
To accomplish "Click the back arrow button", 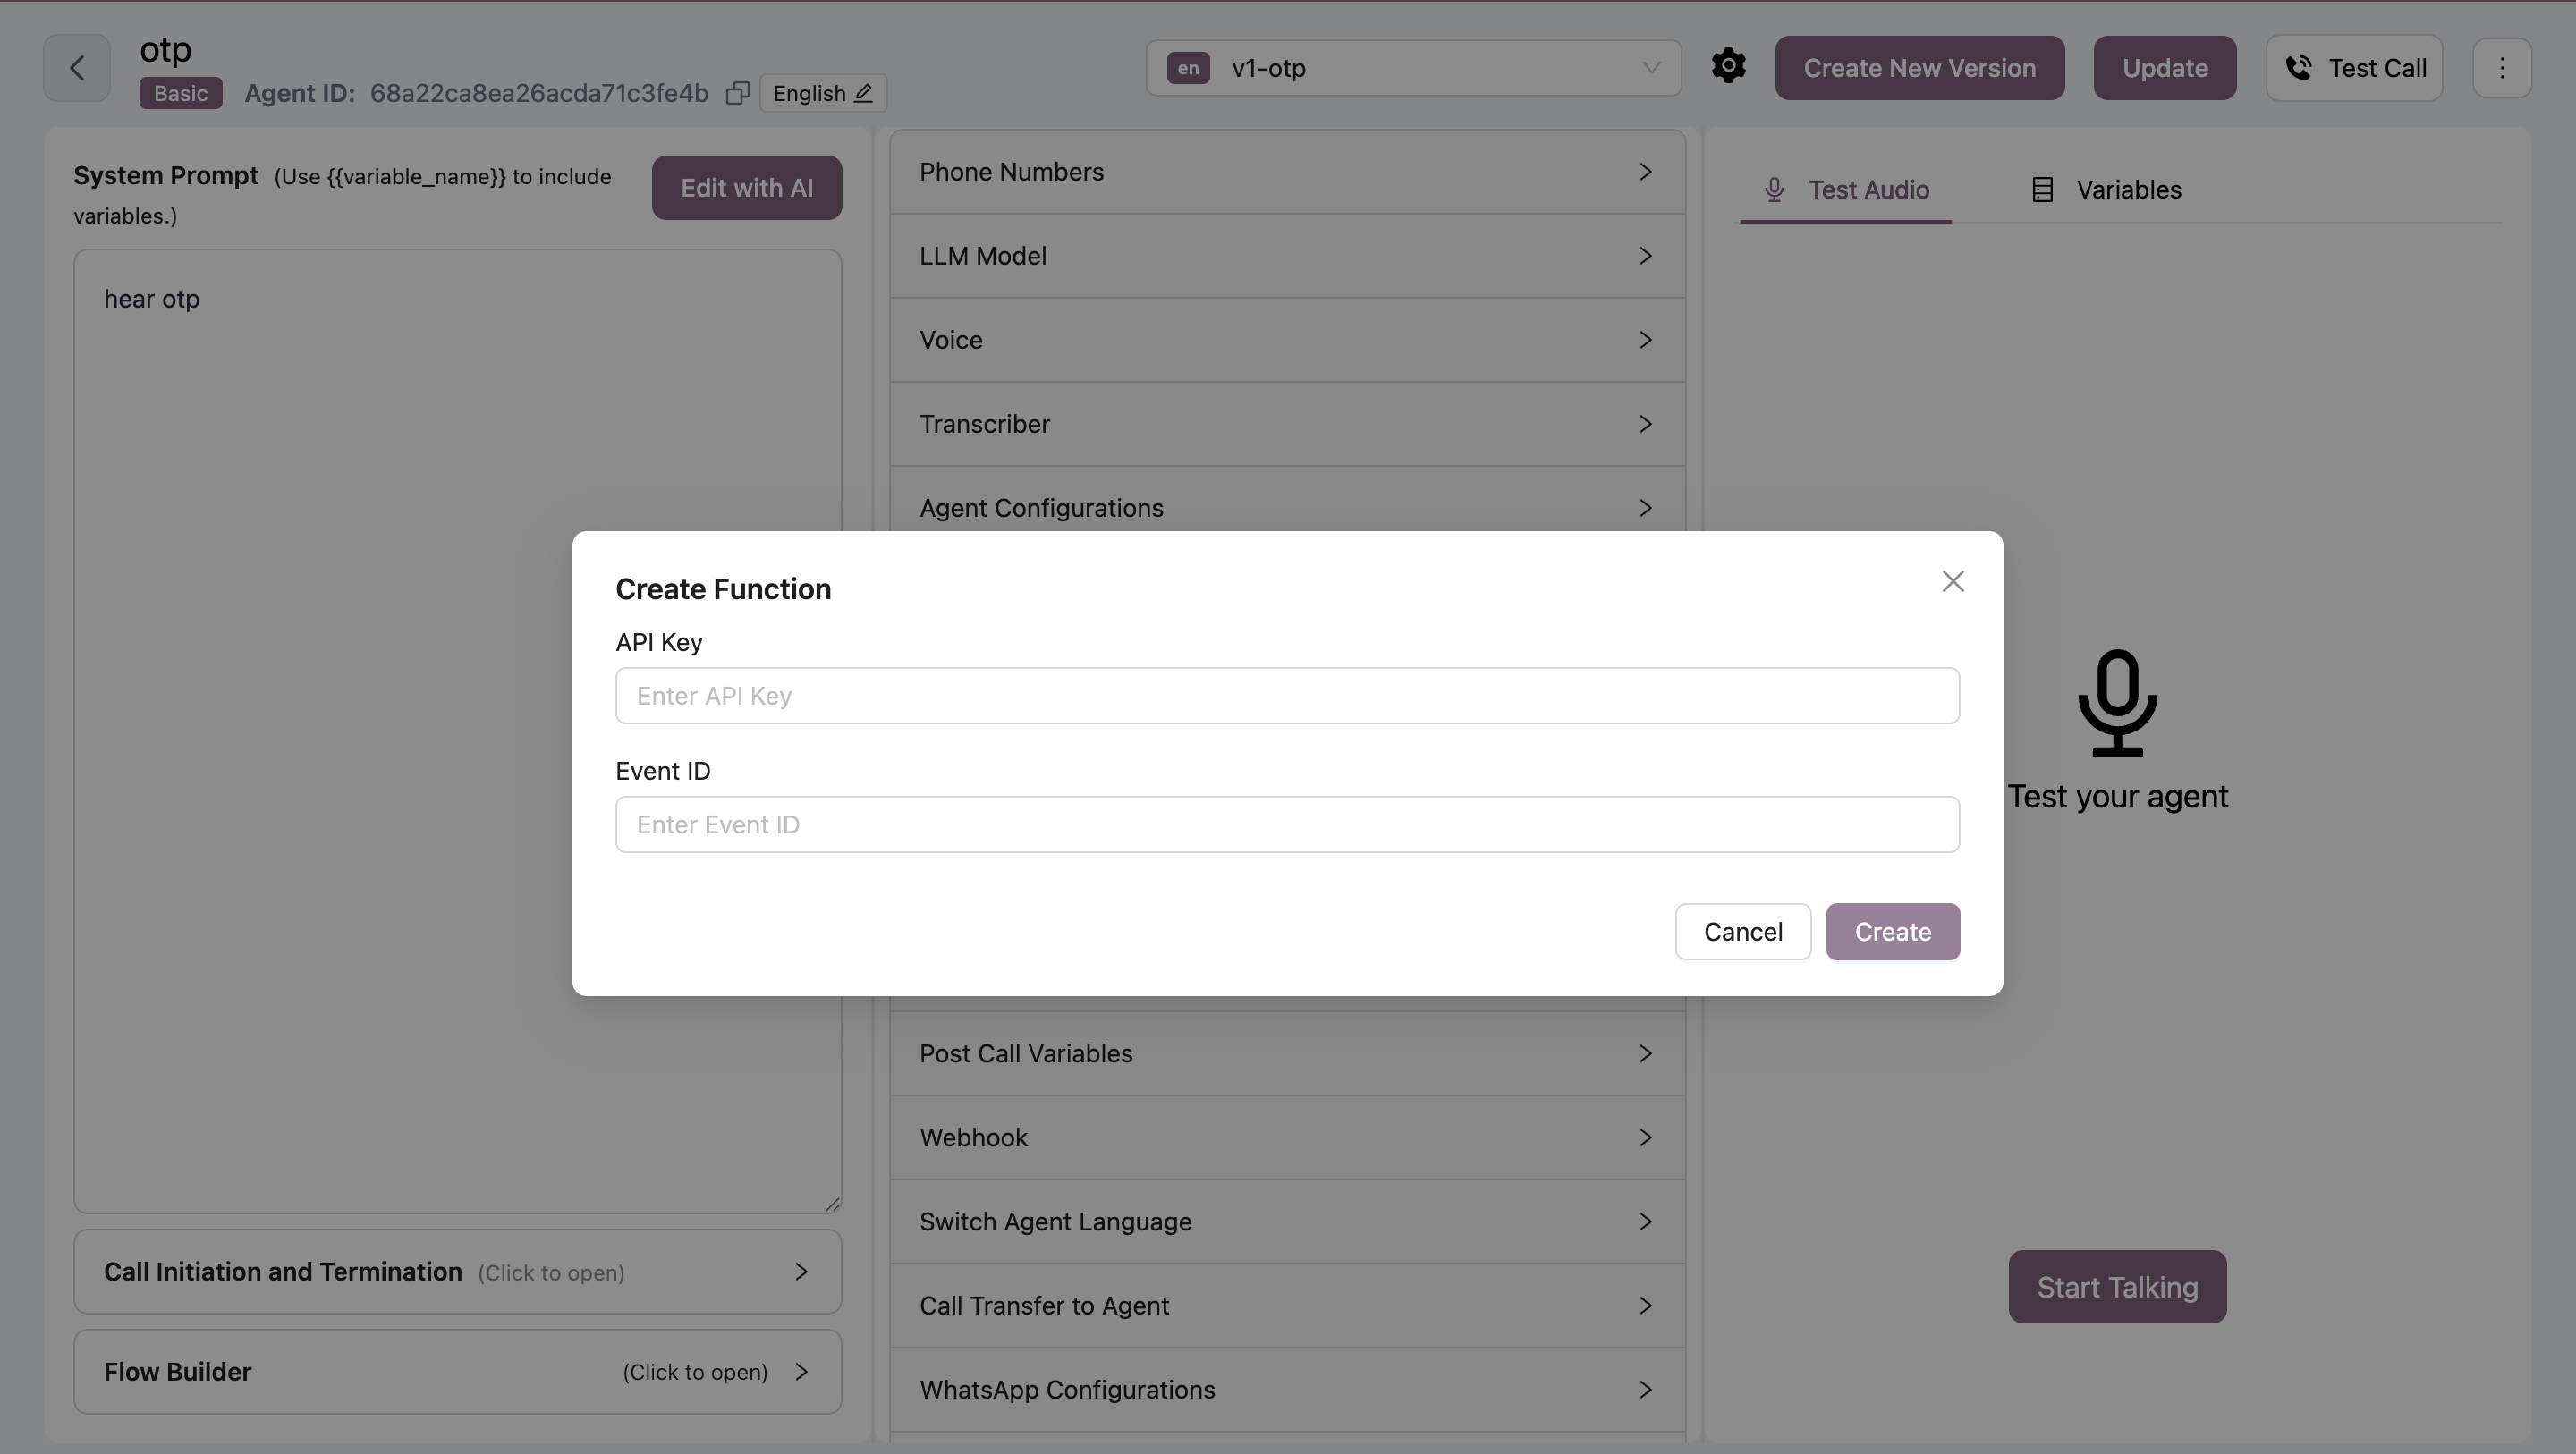I will click(x=77, y=68).
